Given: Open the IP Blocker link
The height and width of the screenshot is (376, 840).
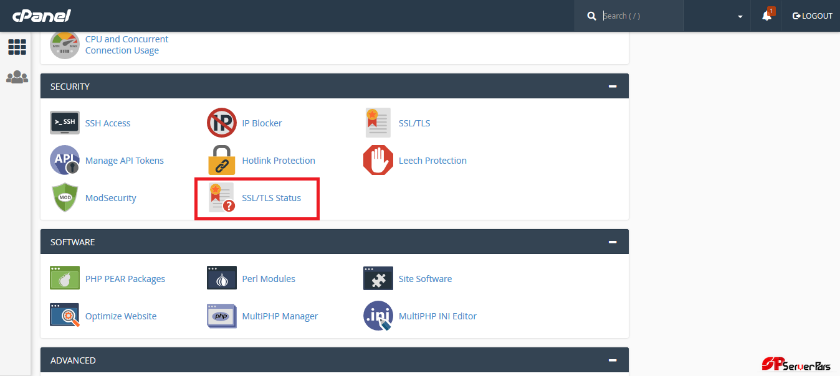Looking at the screenshot, I should (262, 123).
